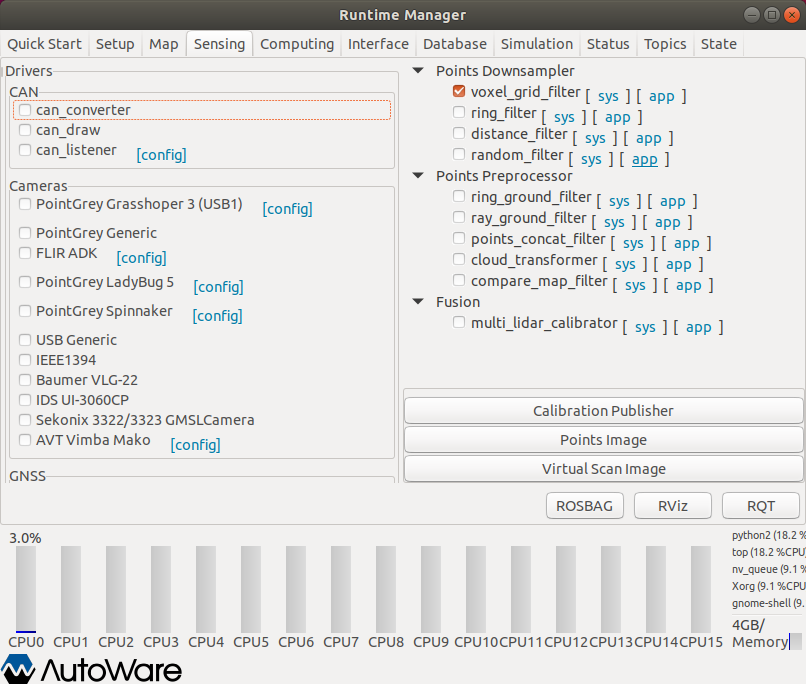
Task: Open the Setup tab
Action: point(115,44)
